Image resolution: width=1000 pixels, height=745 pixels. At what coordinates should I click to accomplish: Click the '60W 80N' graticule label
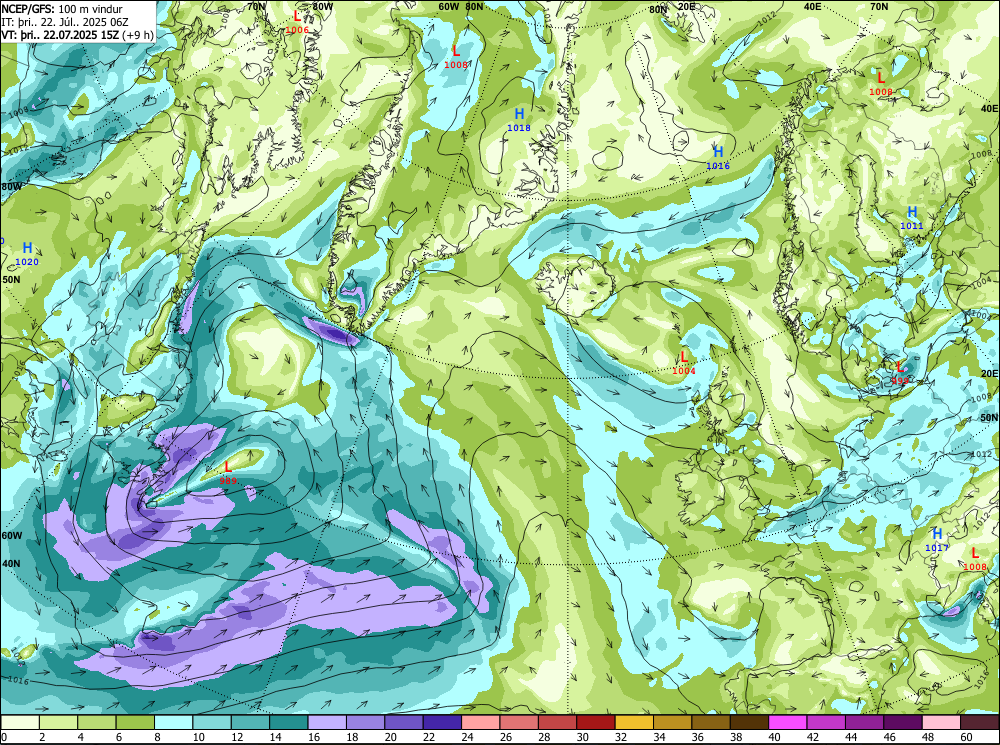tap(460, 6)
